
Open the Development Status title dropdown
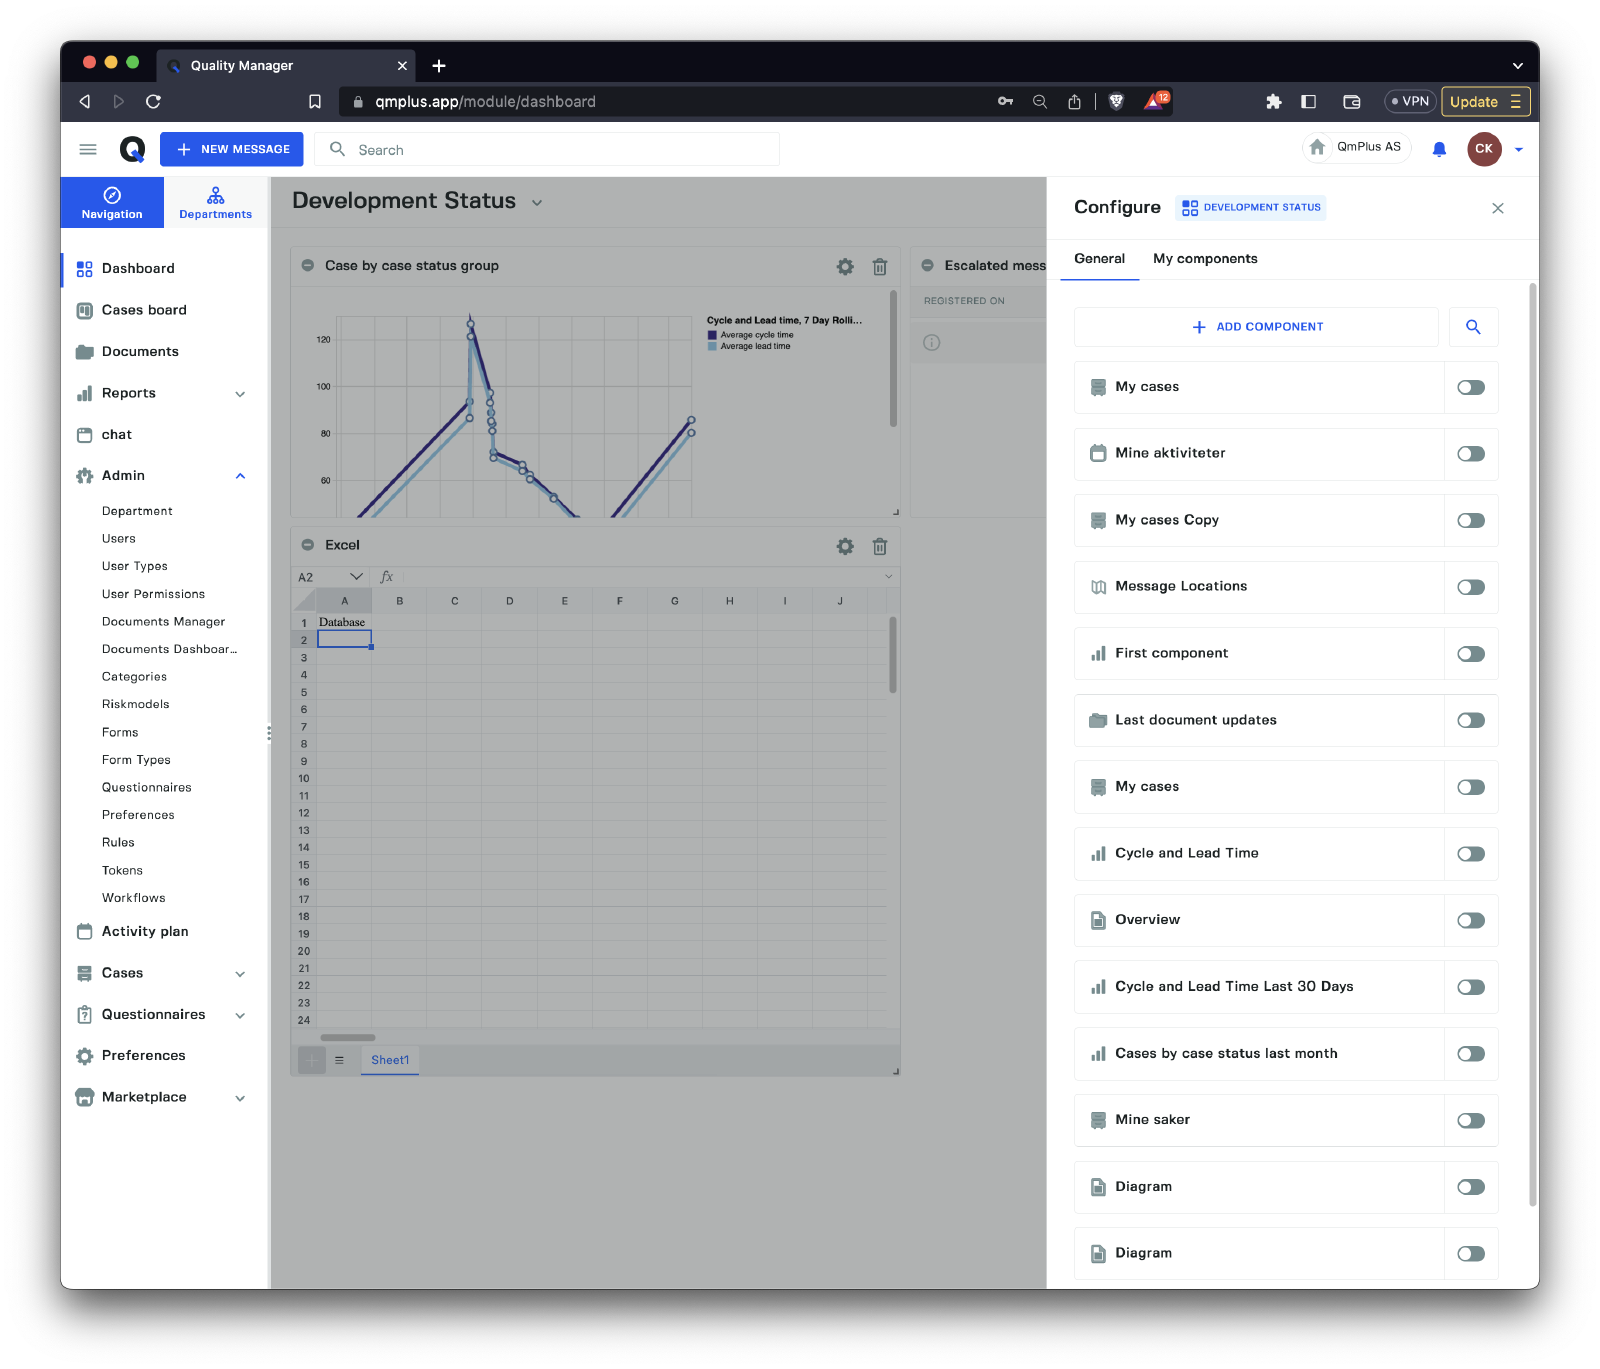pos(537,203)
